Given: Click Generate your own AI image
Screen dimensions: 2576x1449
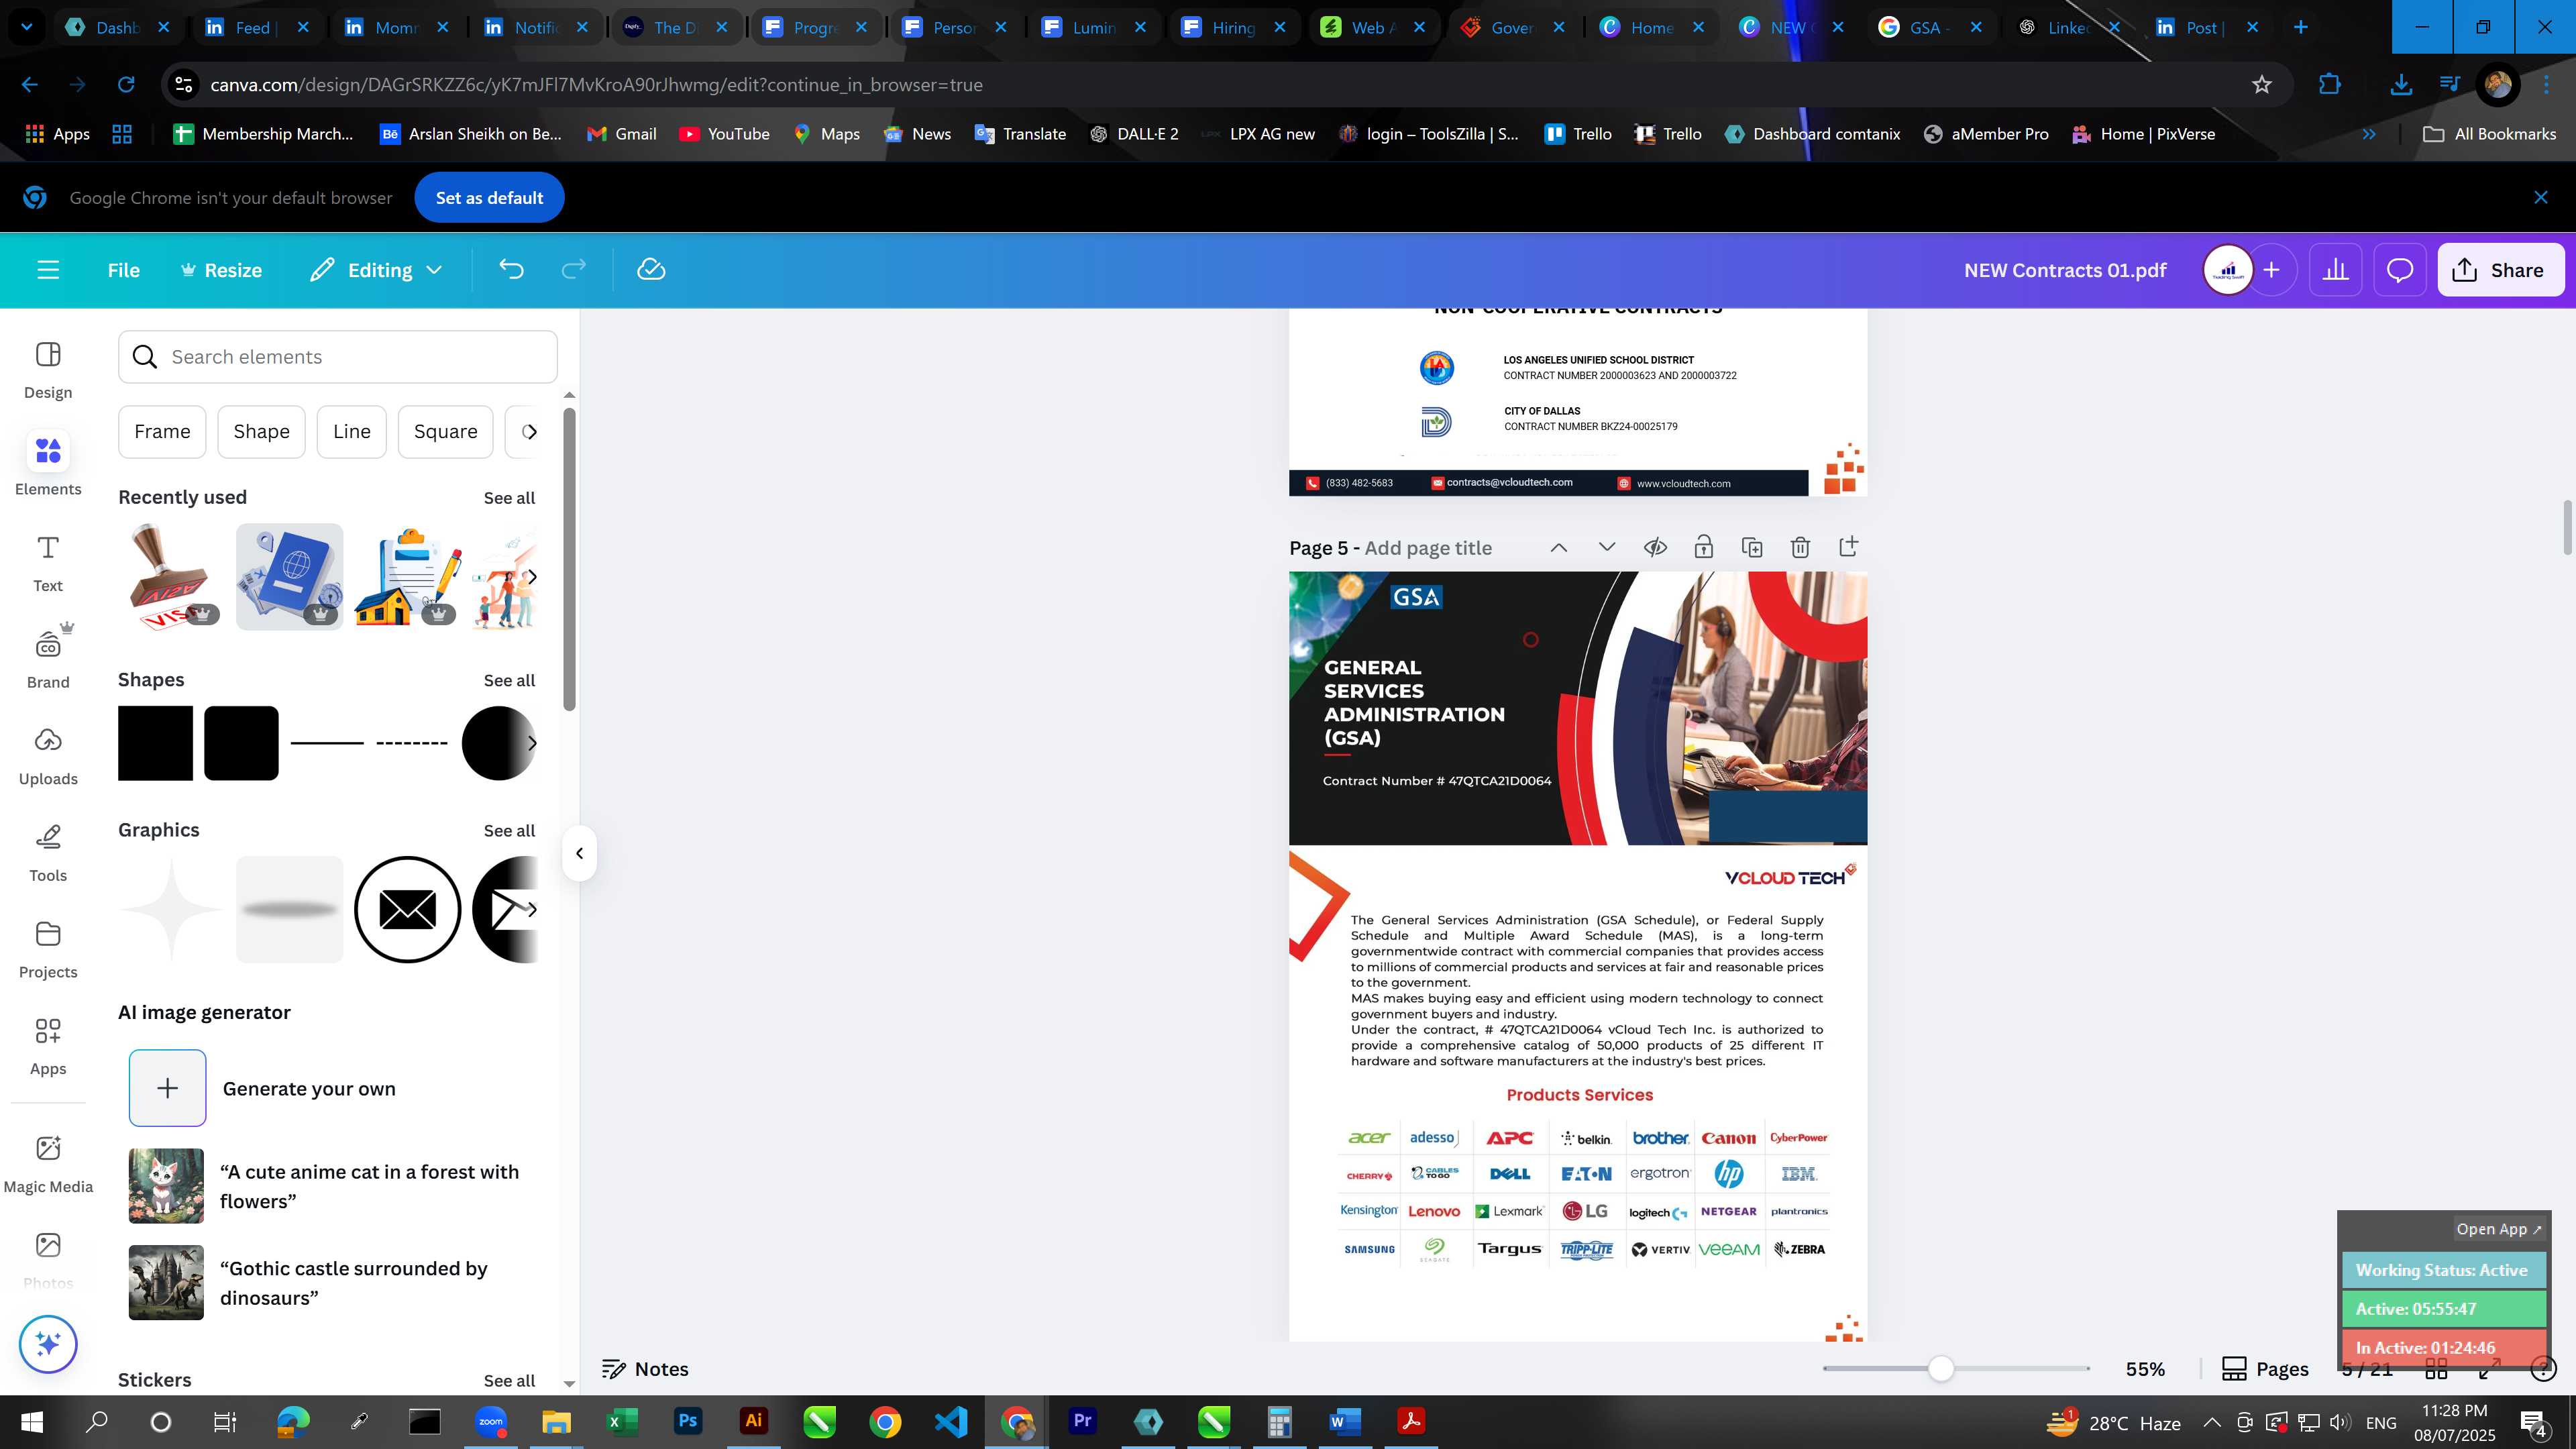Looking at the screenshot, I should (167, 1088).
